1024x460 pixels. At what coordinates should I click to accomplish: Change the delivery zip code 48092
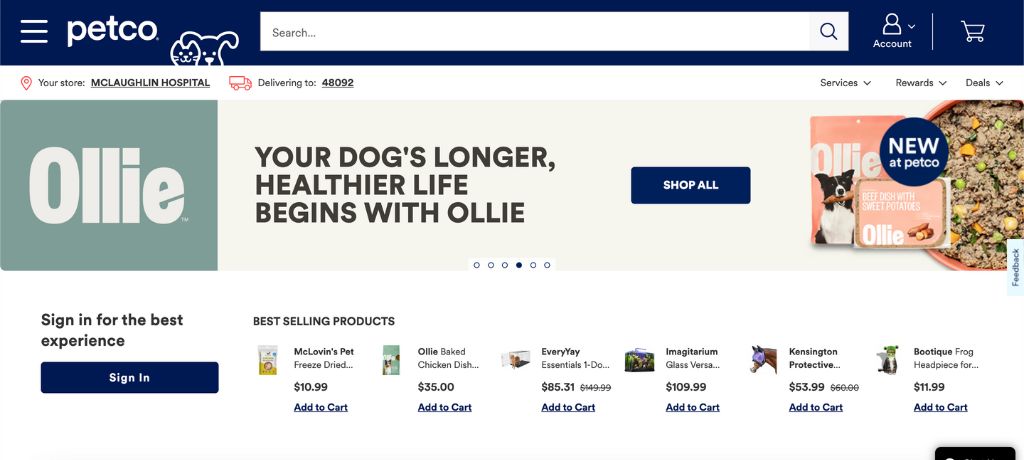(x=338, y=83)
